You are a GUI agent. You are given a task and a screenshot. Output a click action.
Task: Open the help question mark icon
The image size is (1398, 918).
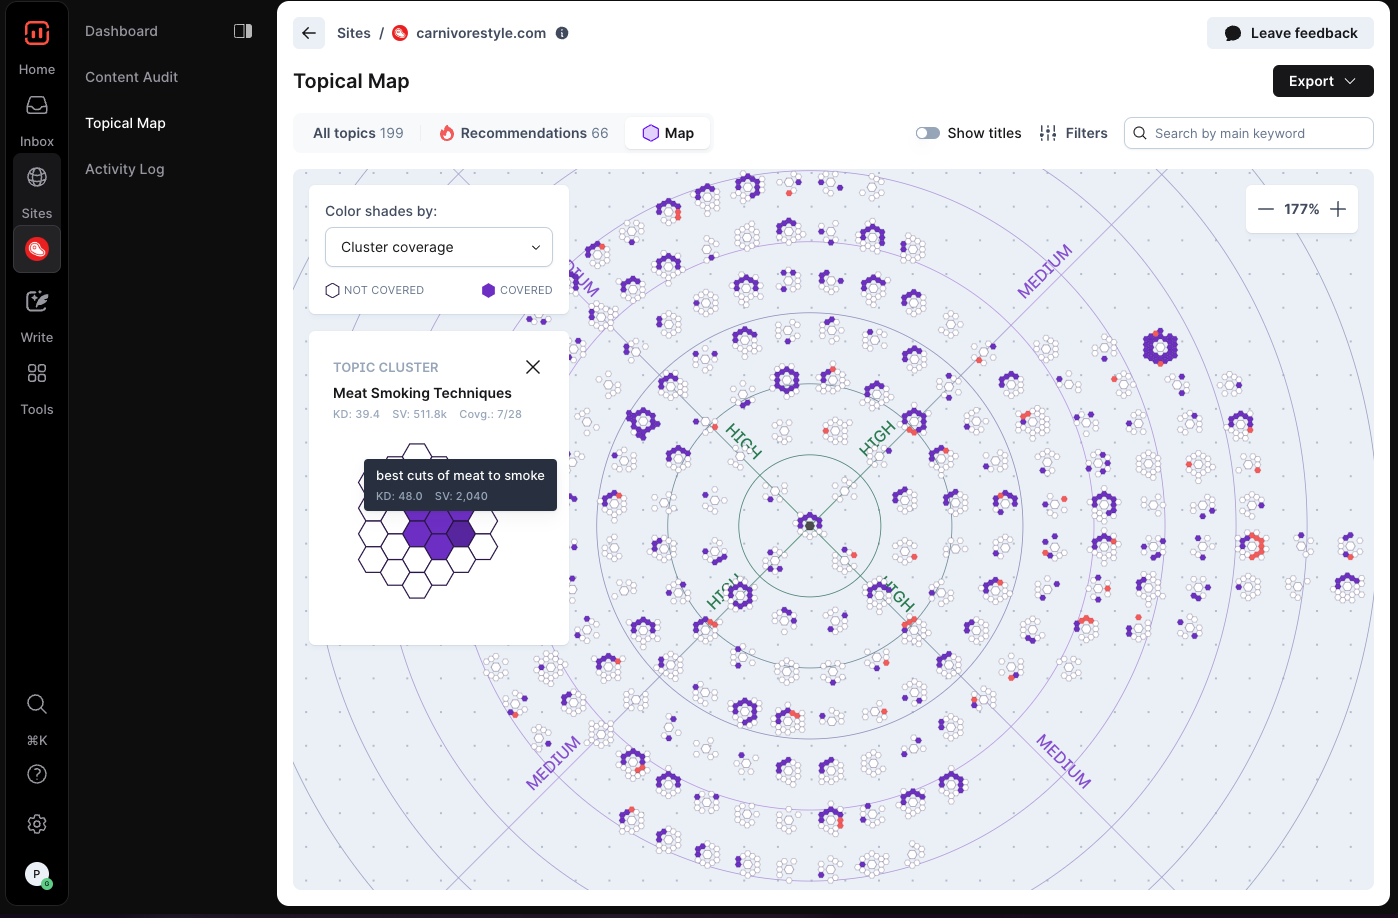pos(37,774)
